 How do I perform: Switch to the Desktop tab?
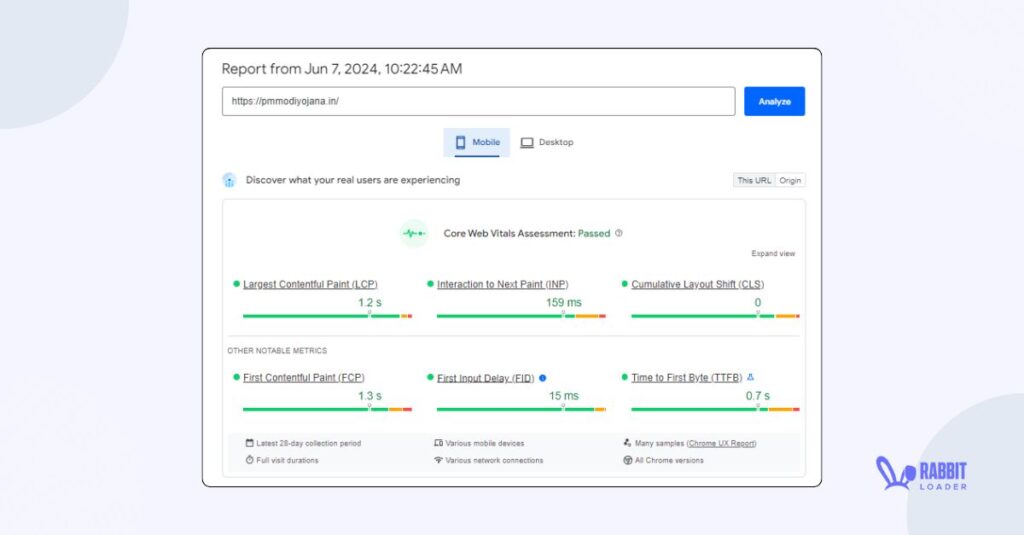coord(547,142)
